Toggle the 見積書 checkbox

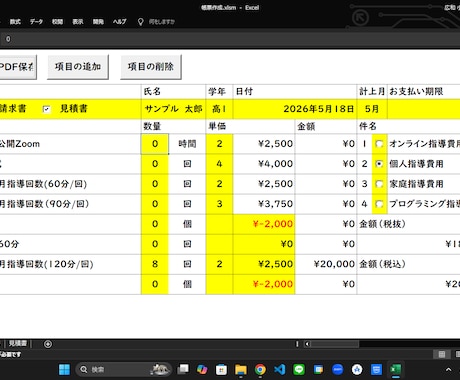[47, 109]
